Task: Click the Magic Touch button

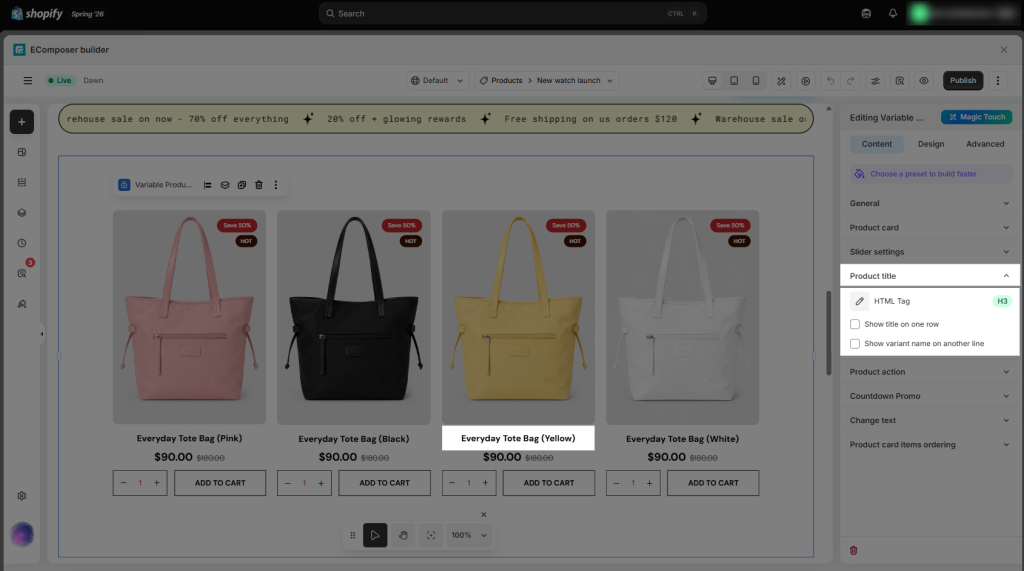Action: (x=976, y=117)
